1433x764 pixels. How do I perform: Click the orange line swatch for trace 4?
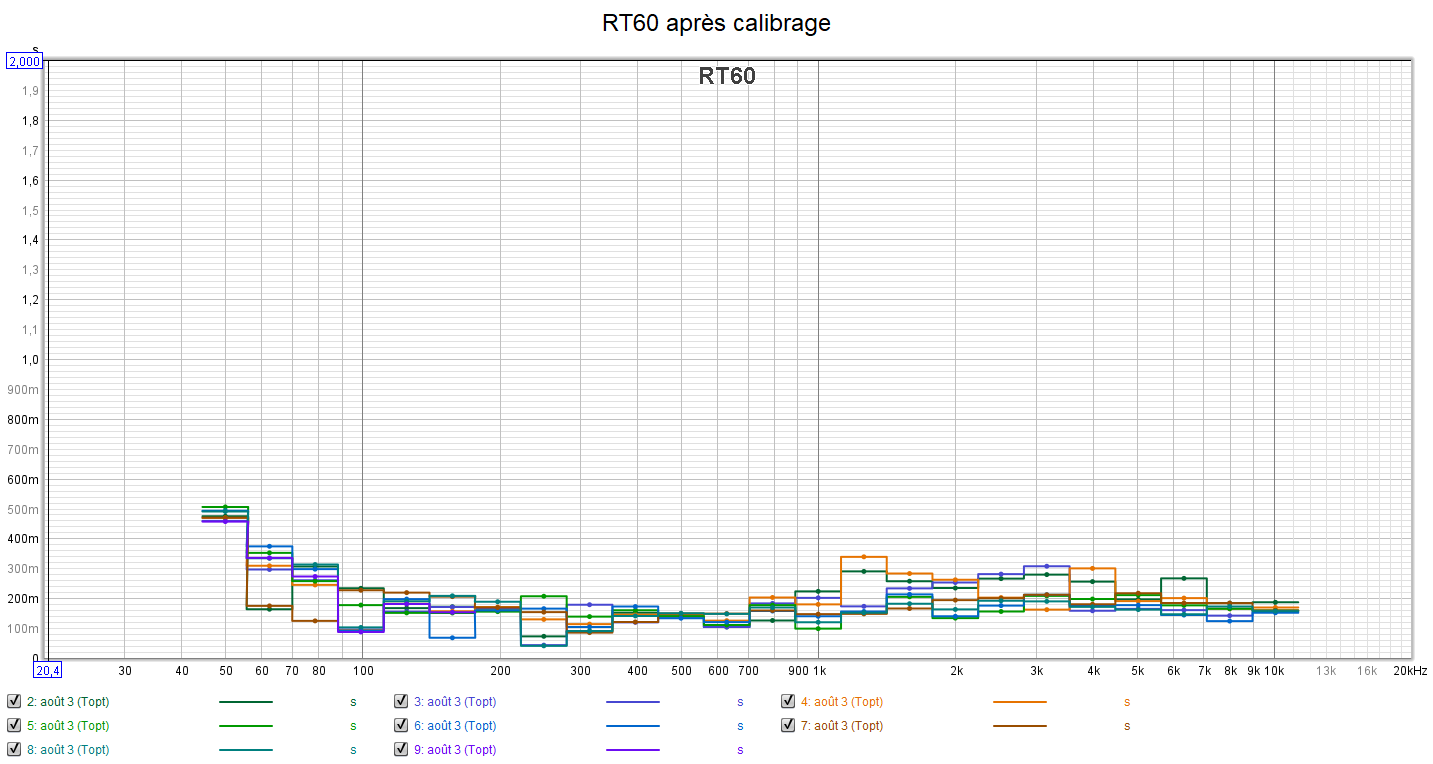click(1019, 702)
